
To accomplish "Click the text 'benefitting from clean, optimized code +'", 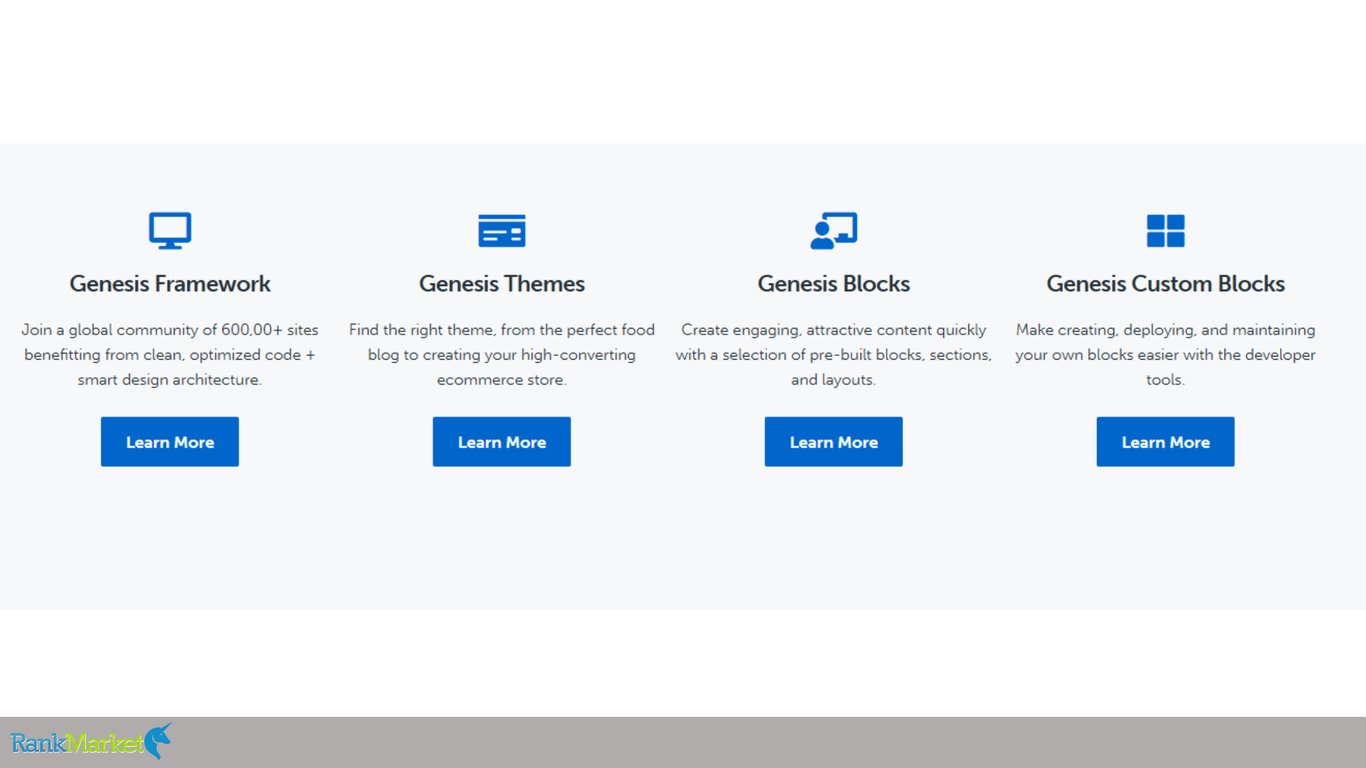I will coord(170,355).
